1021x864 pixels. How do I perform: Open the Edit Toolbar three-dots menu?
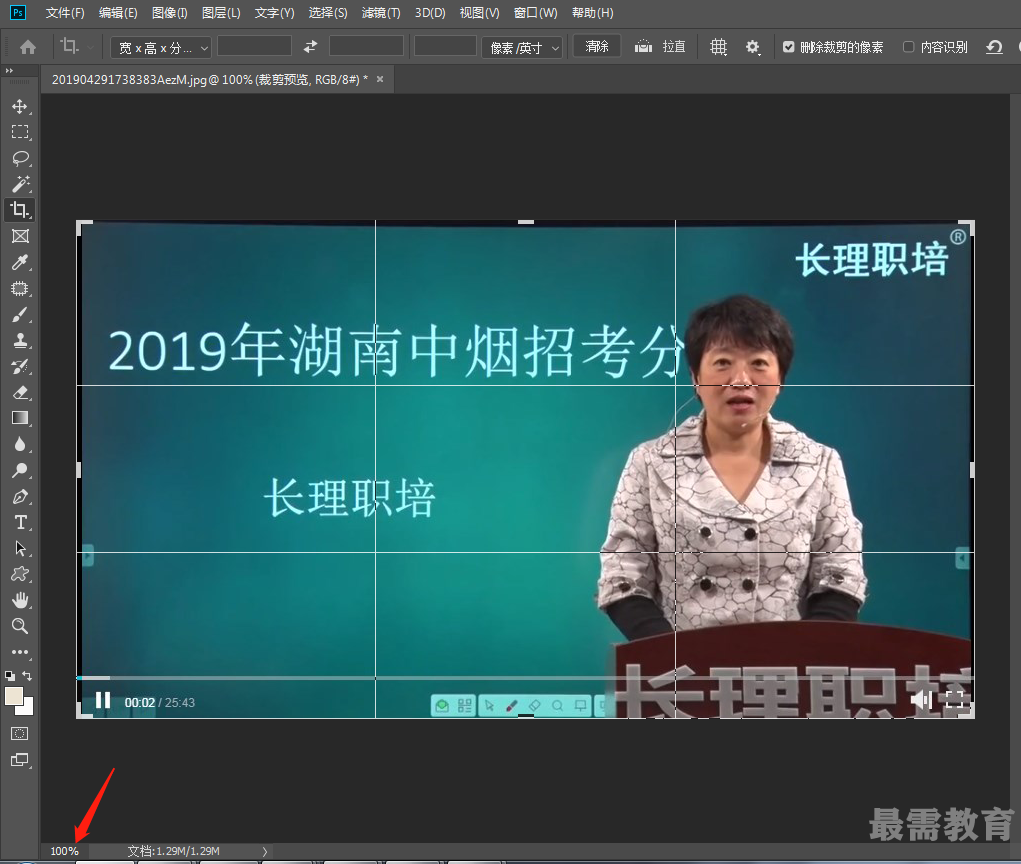[x=20, y=652]
